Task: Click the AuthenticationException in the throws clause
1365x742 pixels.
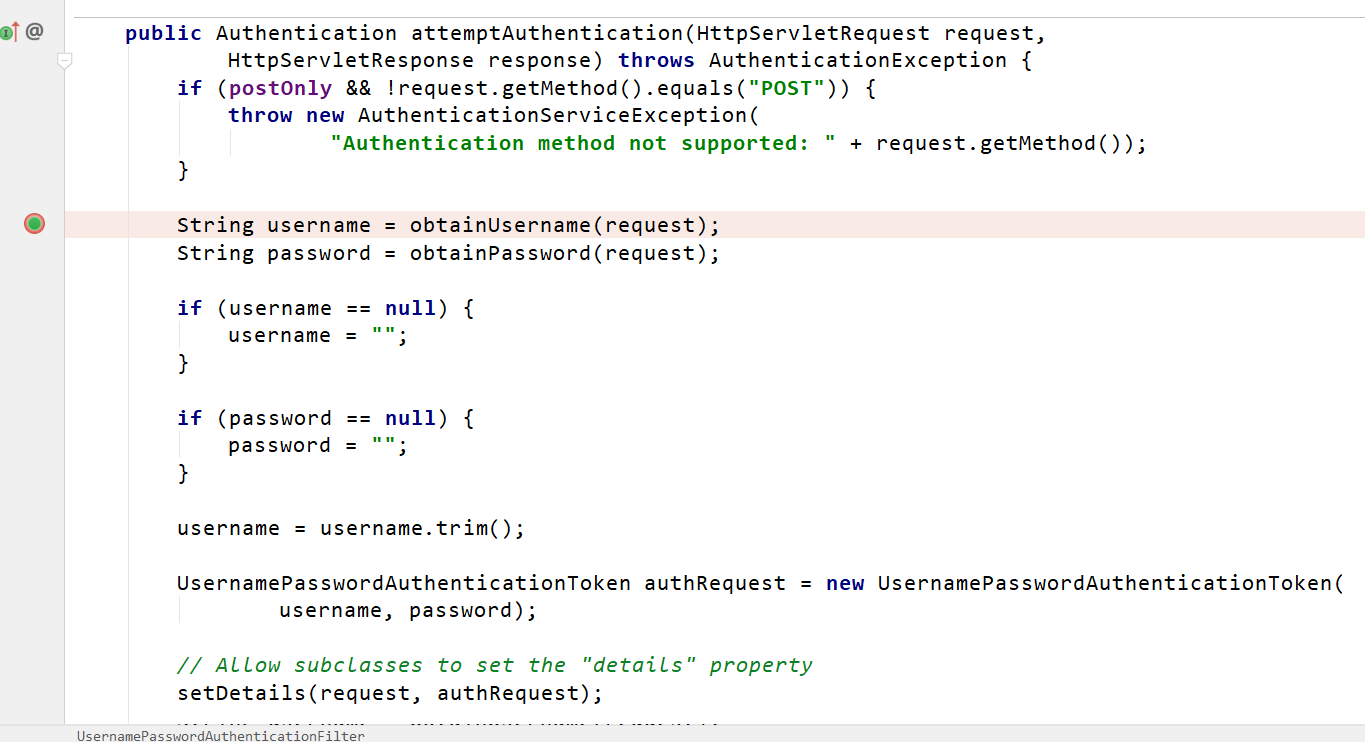Action: click(x=857, y=60)
